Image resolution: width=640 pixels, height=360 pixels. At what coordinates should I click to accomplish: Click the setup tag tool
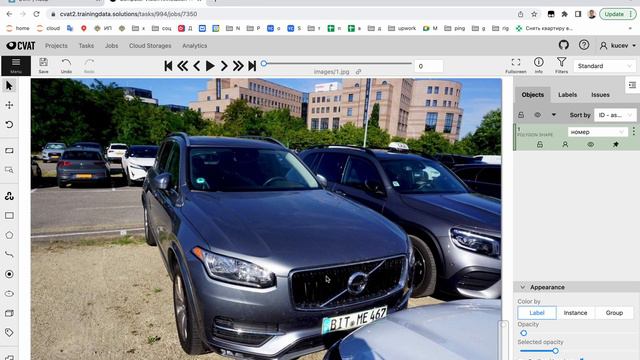(x=9, y=333)
